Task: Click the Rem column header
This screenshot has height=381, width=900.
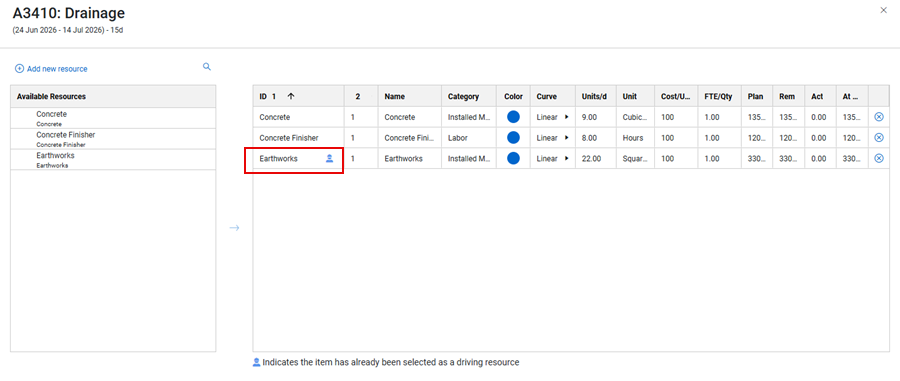Action: pos(789,96)
